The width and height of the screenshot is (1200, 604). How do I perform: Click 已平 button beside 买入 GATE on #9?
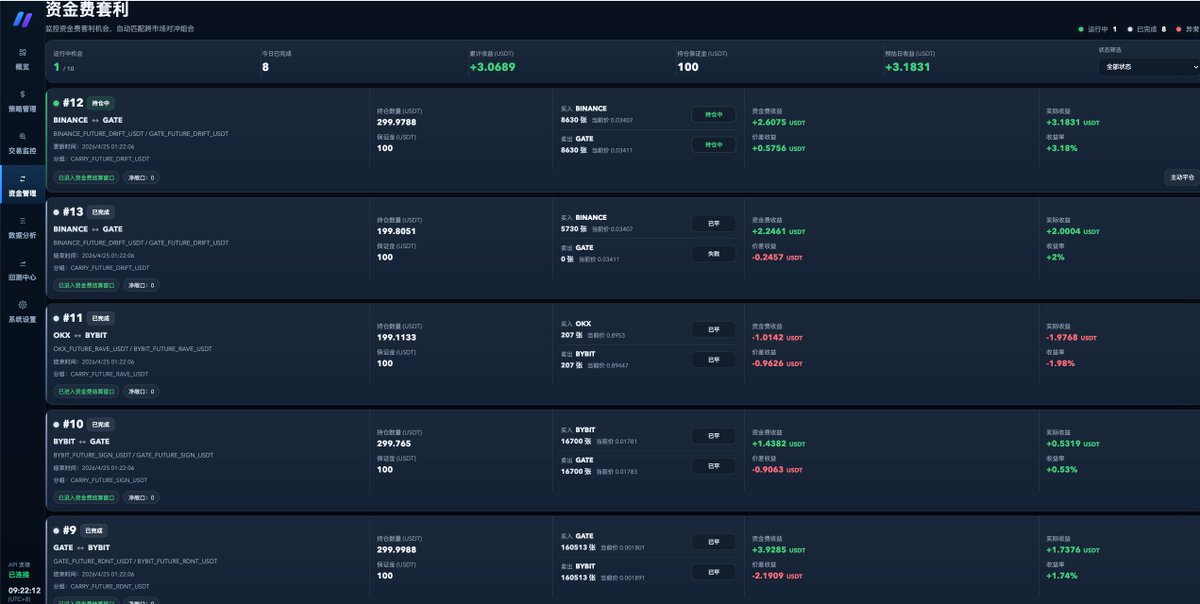pos(713,542)
